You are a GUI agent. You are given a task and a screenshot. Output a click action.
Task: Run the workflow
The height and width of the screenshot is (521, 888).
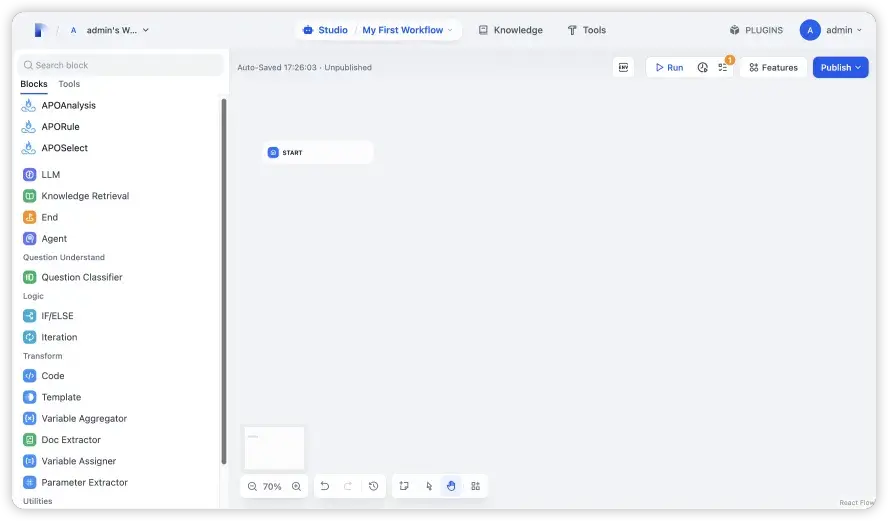coord(669,67)
